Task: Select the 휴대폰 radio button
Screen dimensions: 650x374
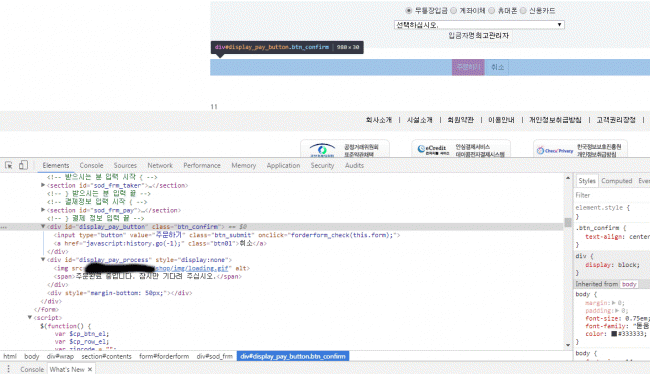Action: pos(492,11)
